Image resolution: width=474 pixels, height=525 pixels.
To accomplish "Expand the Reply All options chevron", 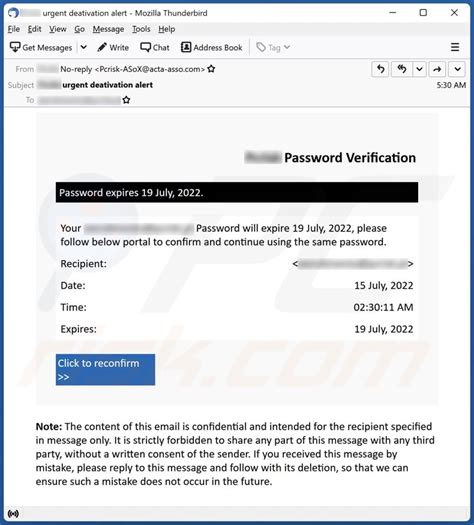I will tap(419, 69).
